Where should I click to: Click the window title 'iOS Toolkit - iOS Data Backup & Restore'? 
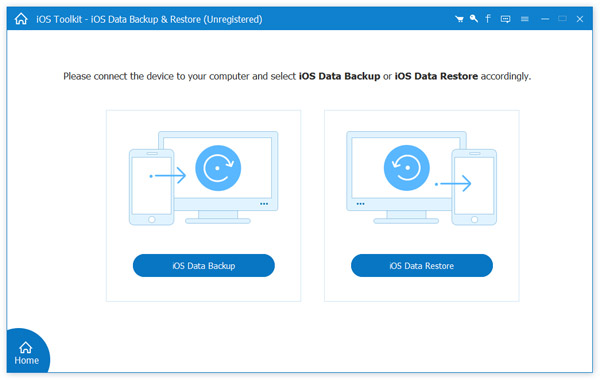[149, 19]
